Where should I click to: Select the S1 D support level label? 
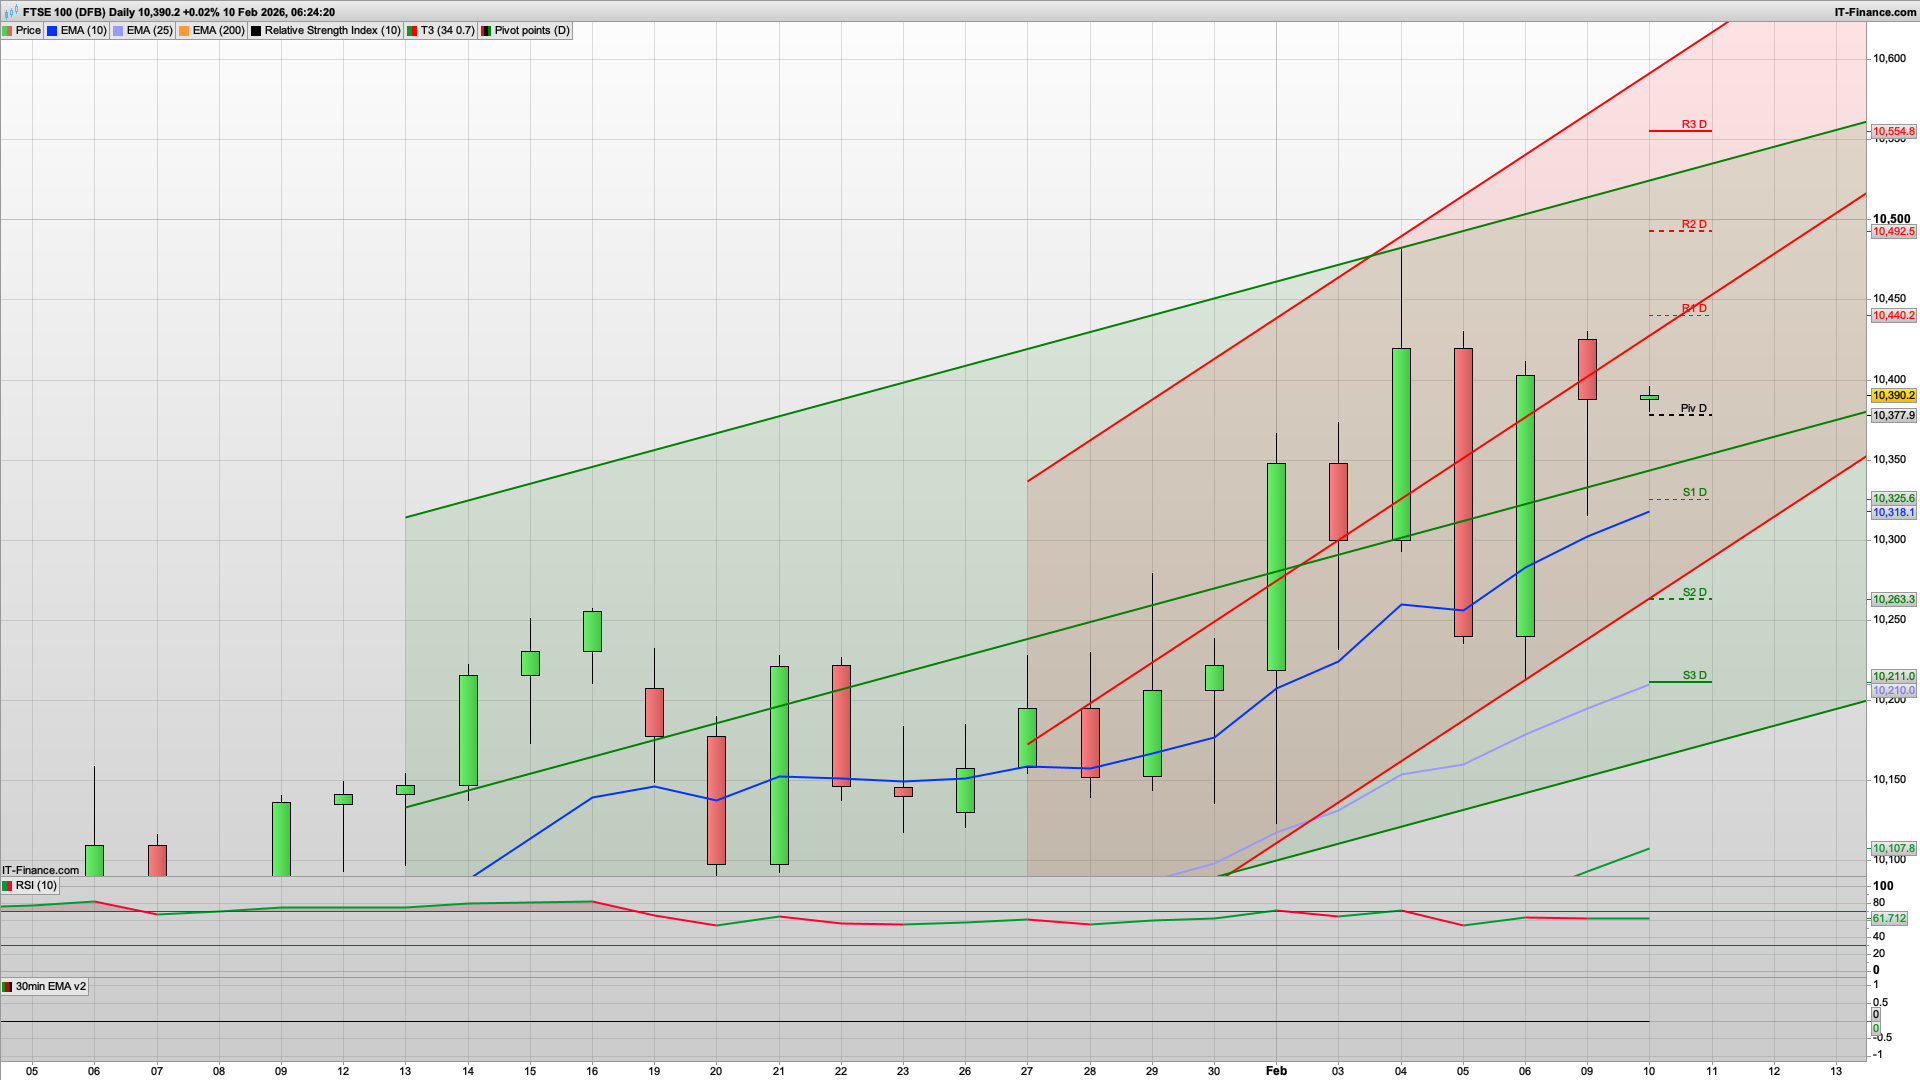(x=1693, y=493)
